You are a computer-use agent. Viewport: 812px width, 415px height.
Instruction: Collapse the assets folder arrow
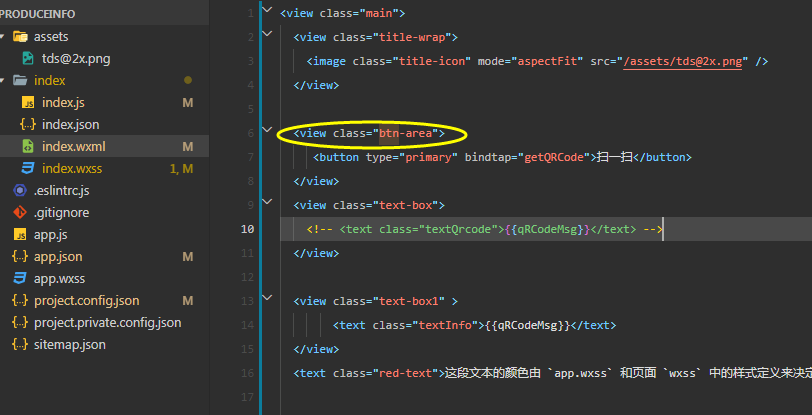3,37
